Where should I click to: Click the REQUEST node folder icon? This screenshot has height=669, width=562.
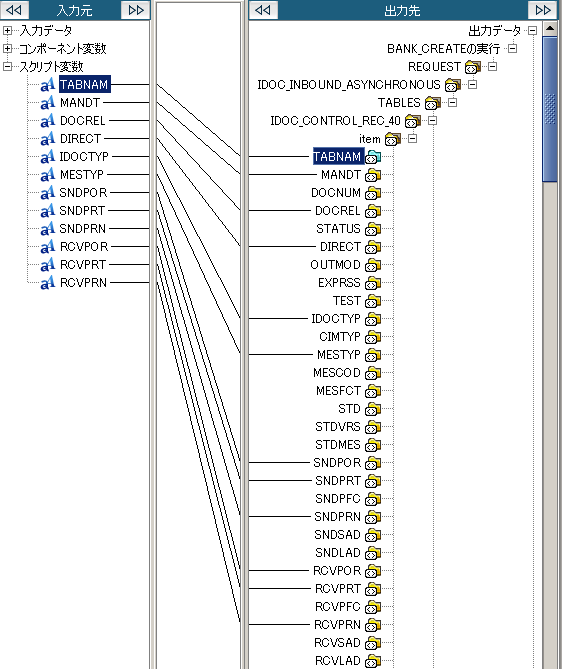click(472, 67)
